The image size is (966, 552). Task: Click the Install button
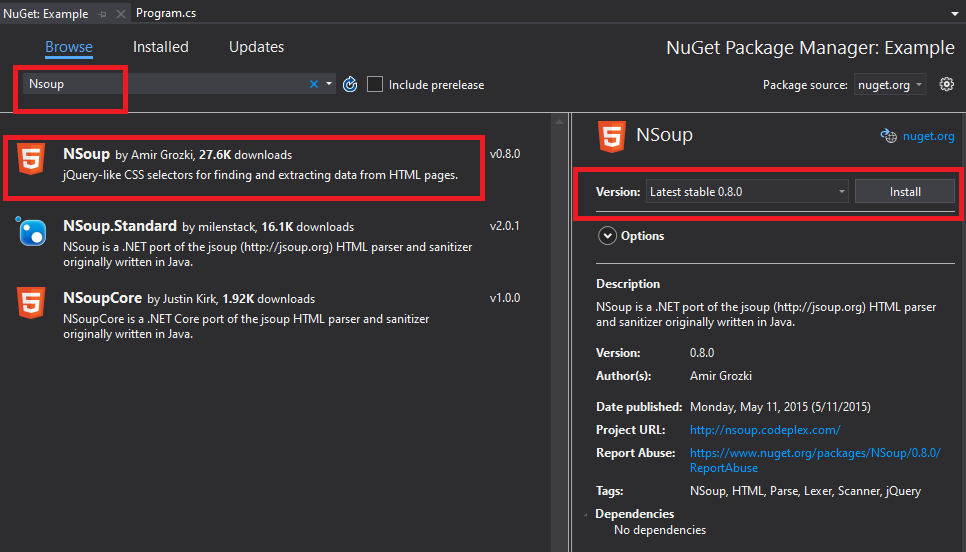click(904, 192)
